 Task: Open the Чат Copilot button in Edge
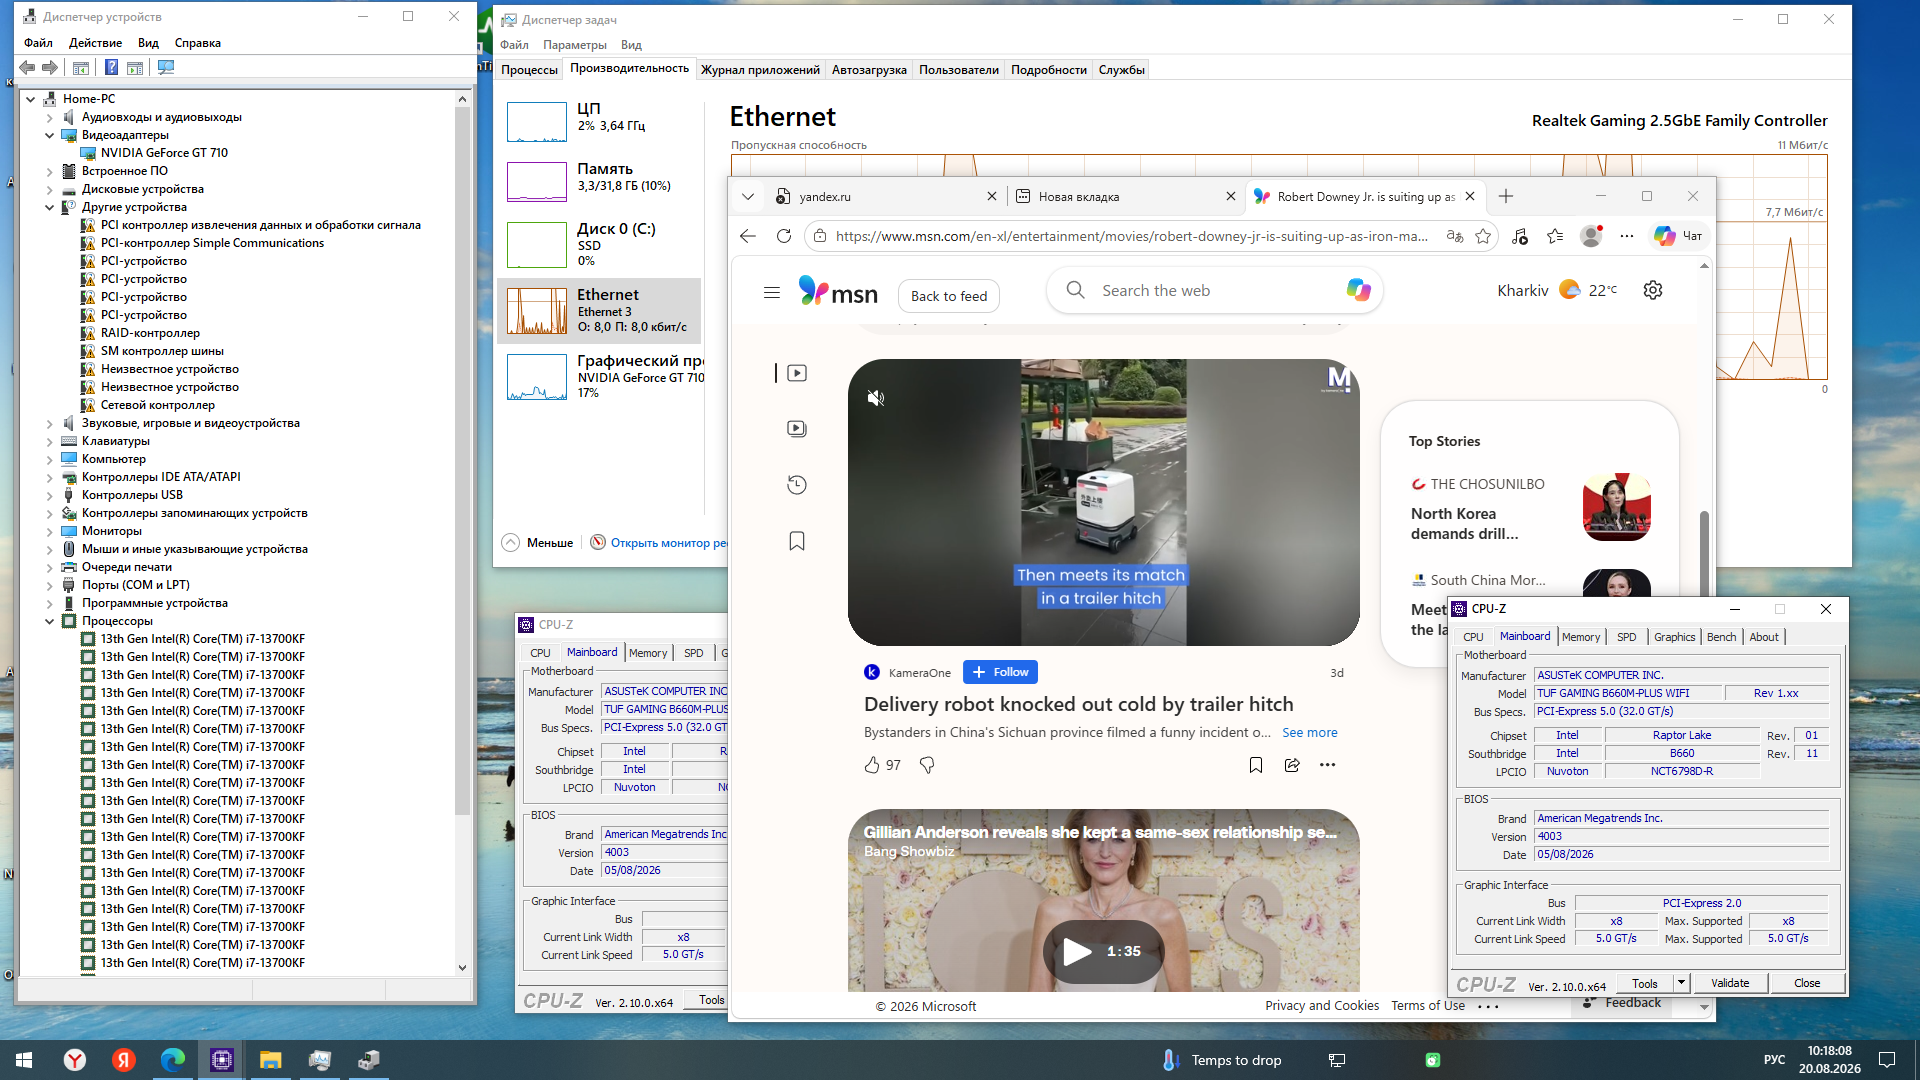coord(1679,236)
